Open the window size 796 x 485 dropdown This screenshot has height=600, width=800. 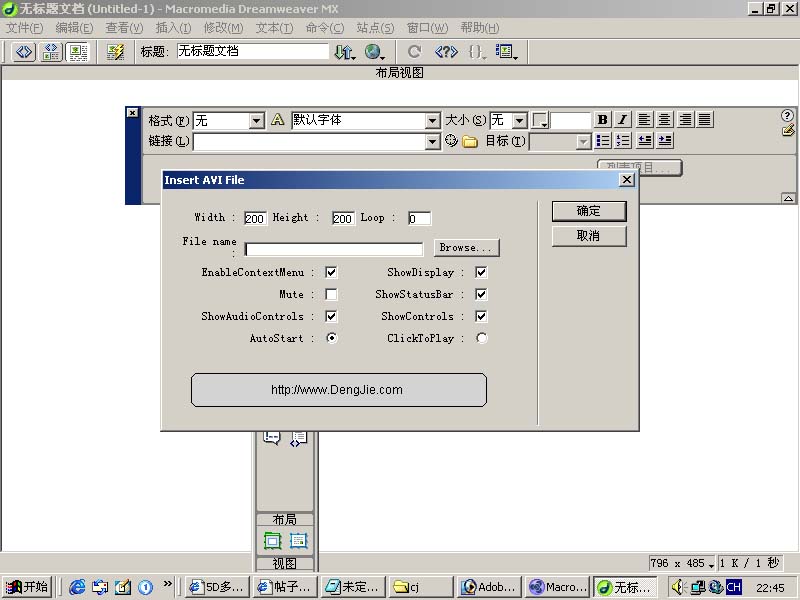[x=682, y=563]
